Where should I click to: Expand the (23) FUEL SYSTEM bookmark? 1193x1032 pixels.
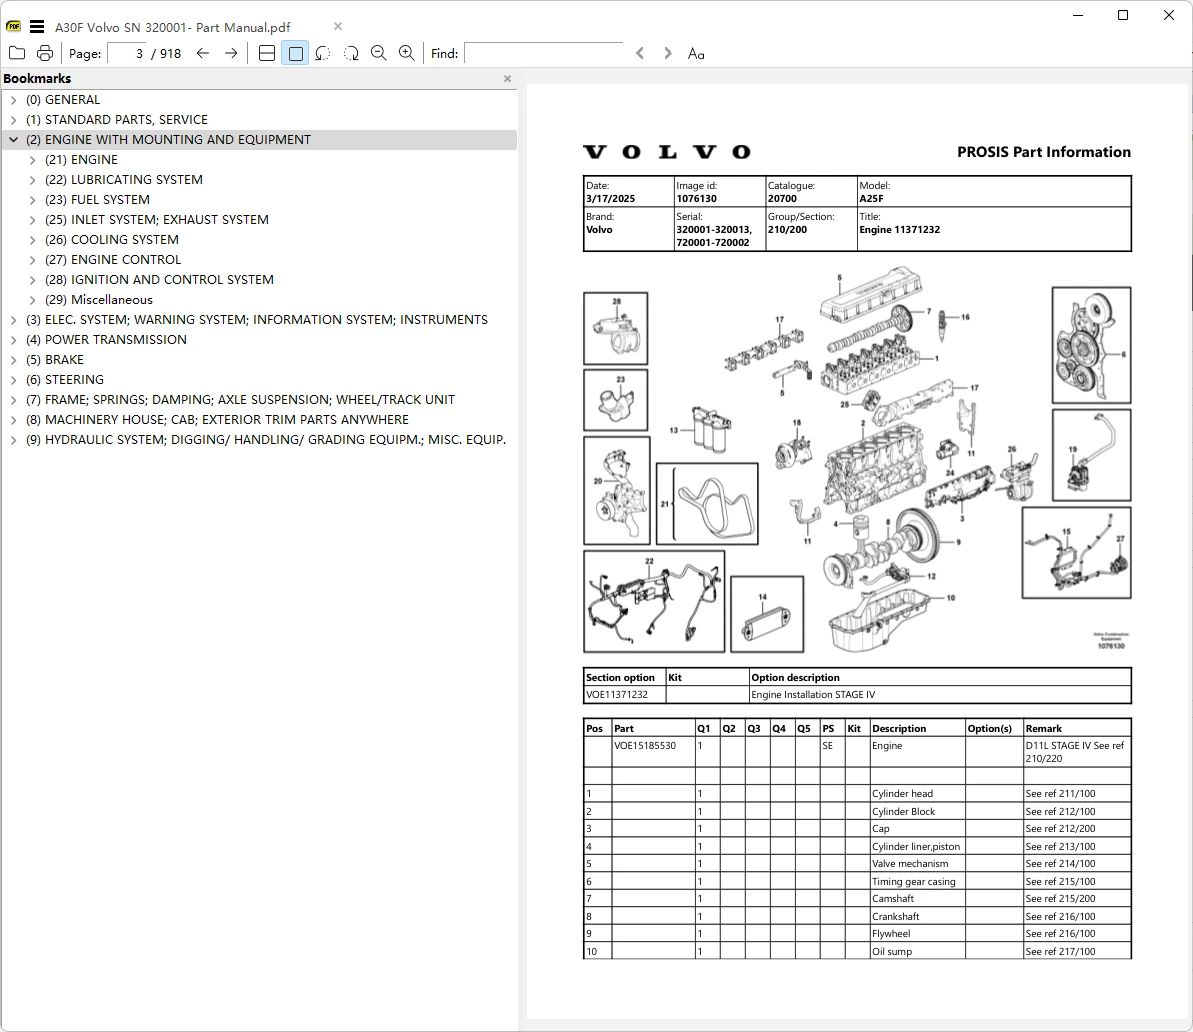(x=32, y=200)
